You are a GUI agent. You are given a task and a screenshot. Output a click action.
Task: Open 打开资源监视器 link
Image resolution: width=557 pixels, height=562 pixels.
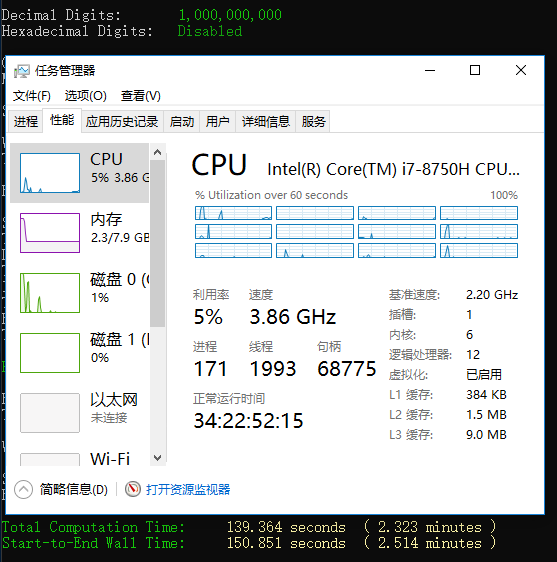coord(188,489)
